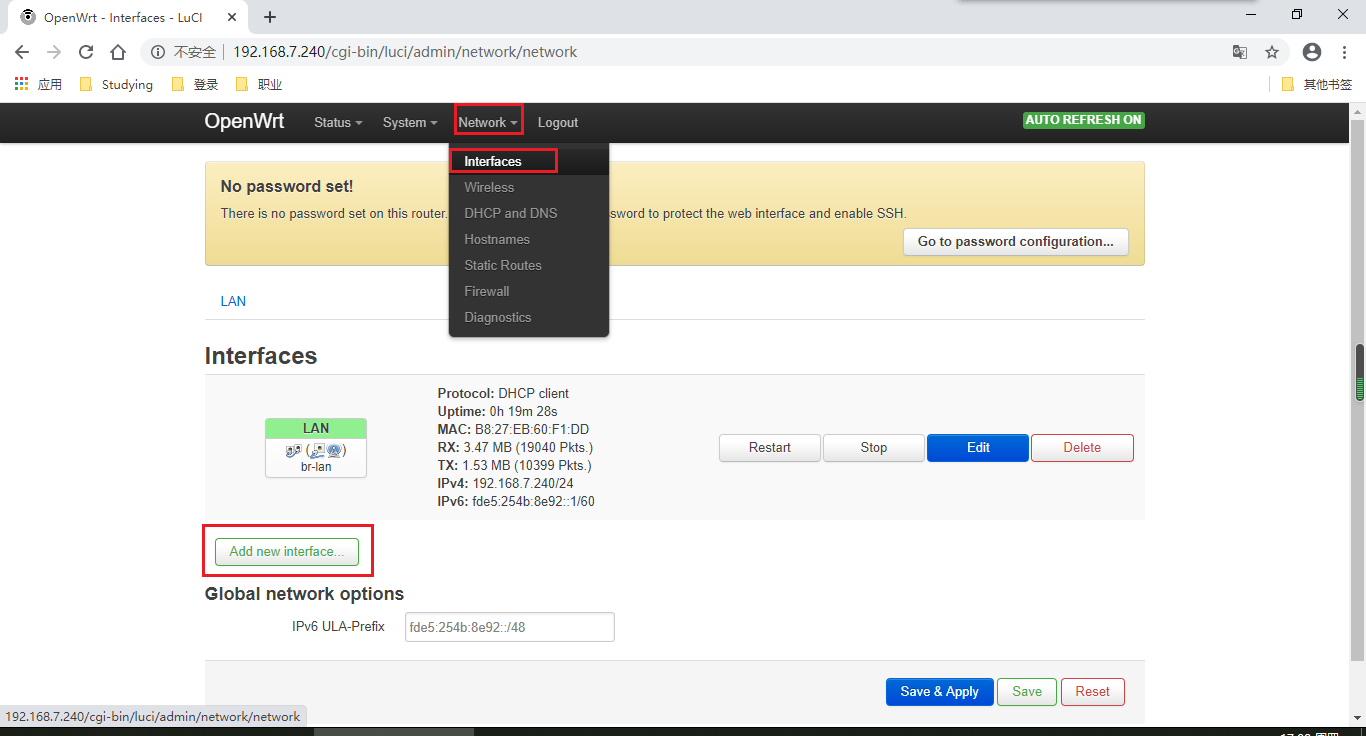
Task: Click the Uptime value 0h 19m 28s
Action: 524,412
